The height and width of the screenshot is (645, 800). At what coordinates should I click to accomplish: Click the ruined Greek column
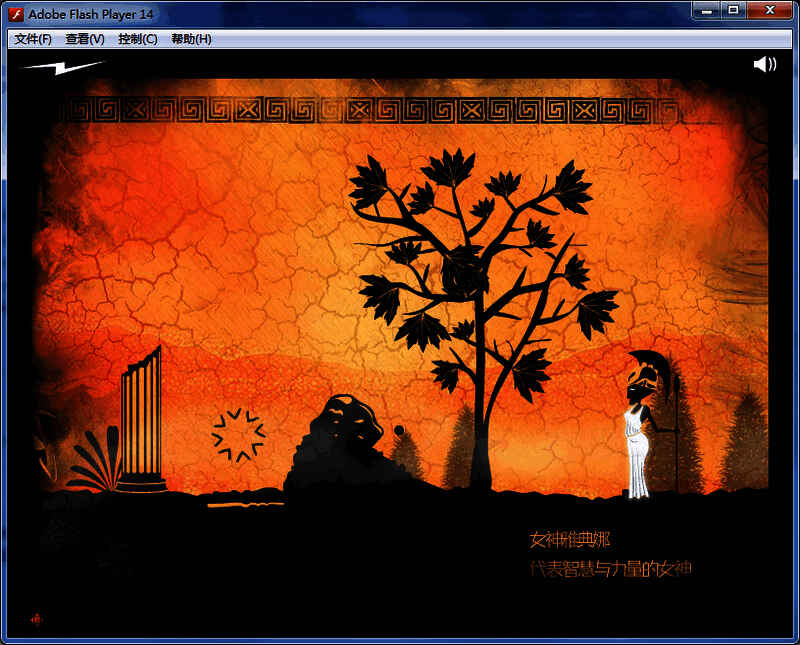pos(141,420)
